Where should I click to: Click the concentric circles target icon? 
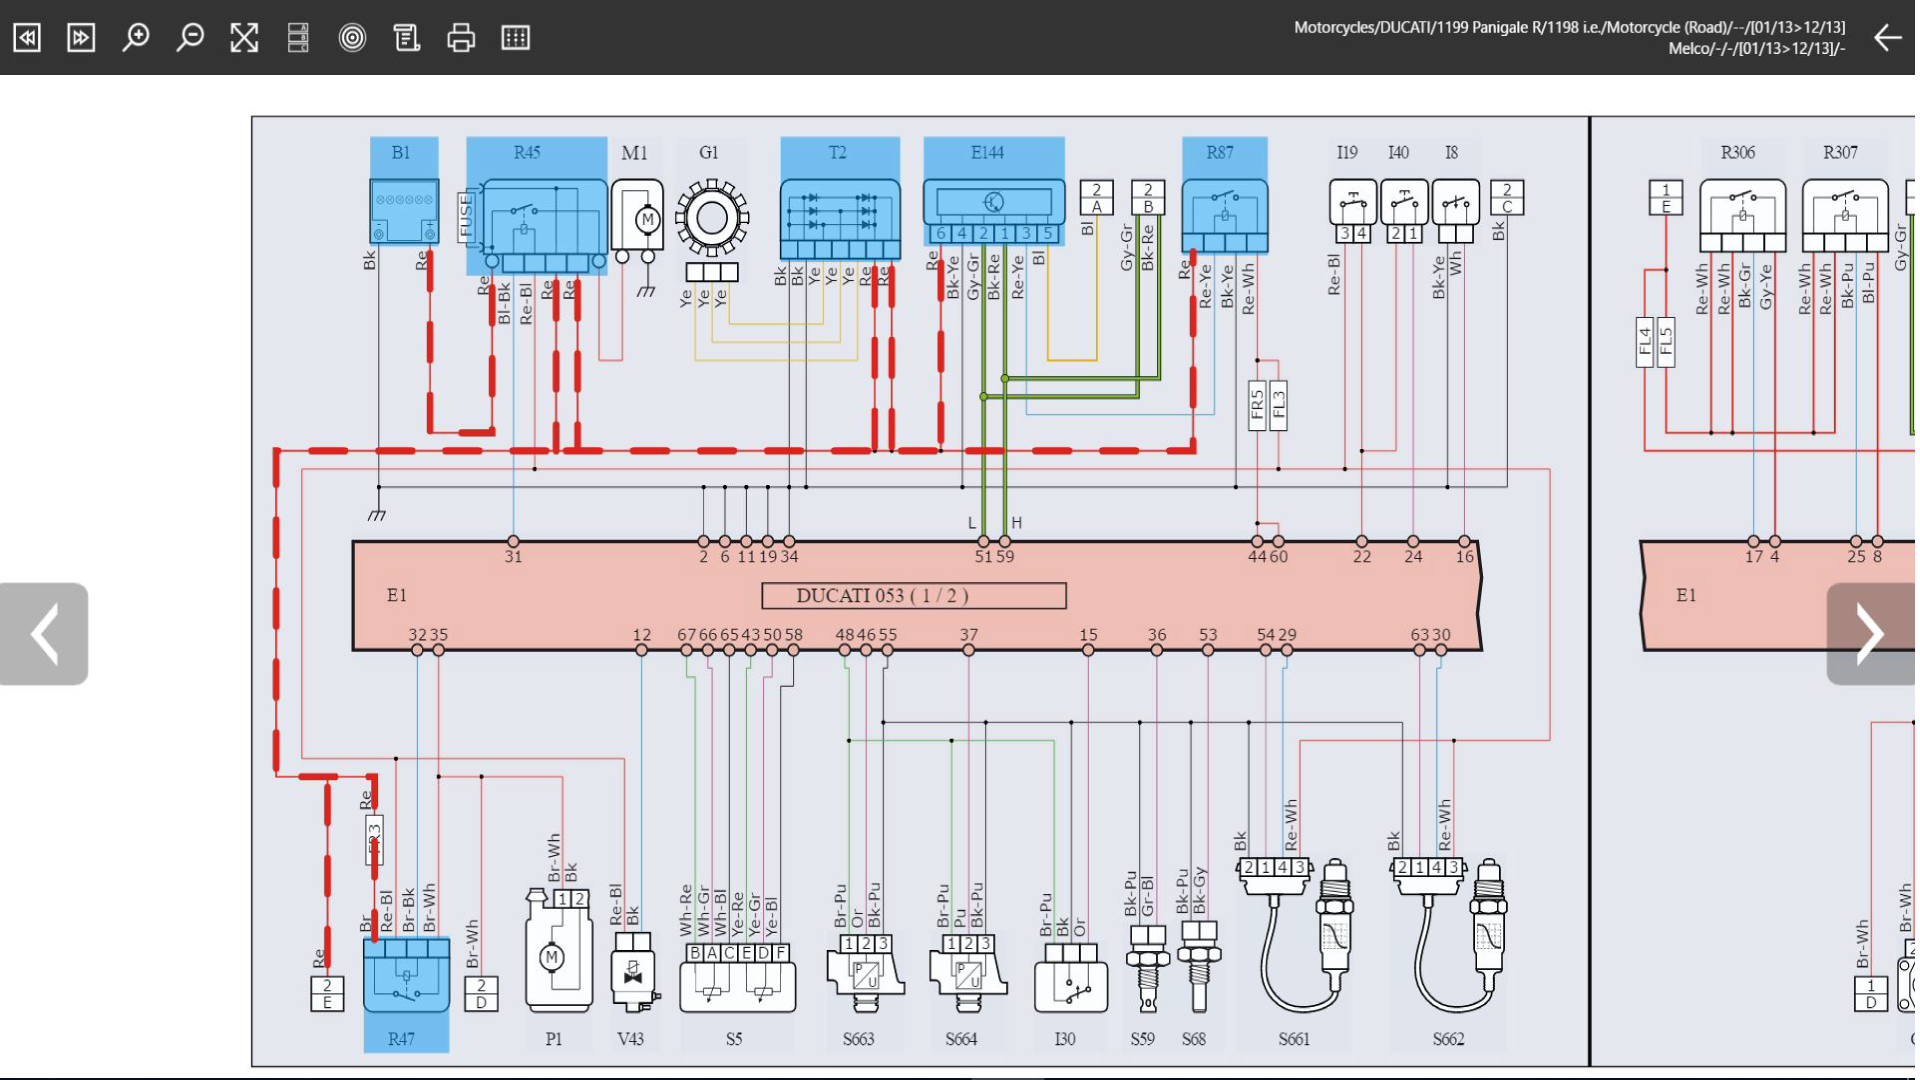coord(352,38)
